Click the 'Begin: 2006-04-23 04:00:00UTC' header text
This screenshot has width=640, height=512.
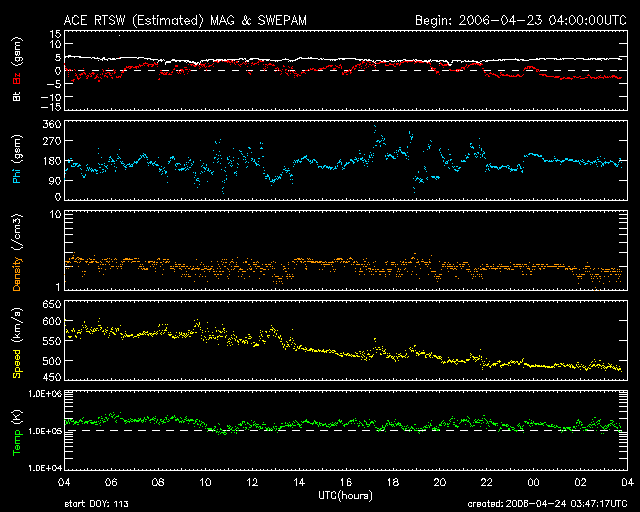(521, 20)
